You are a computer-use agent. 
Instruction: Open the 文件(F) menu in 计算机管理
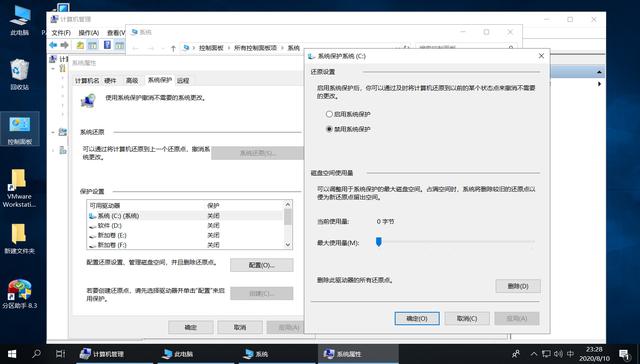pos(61,33)
